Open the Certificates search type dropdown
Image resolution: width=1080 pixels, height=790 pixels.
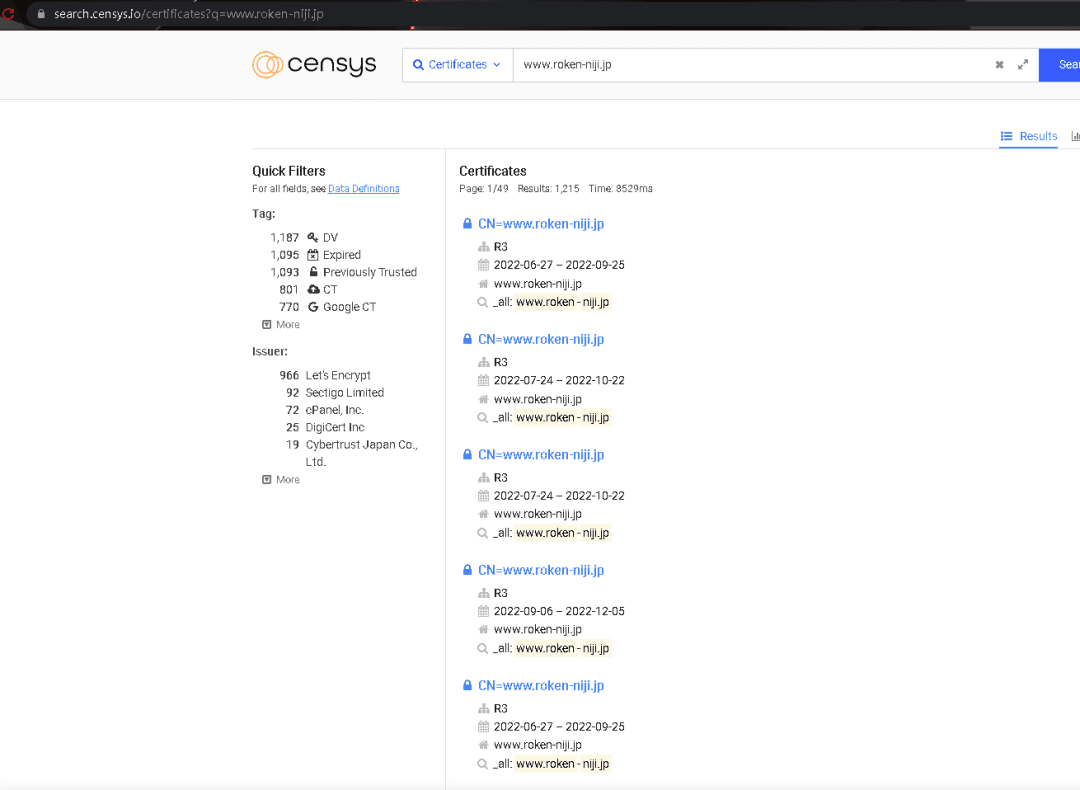[457, 65]
